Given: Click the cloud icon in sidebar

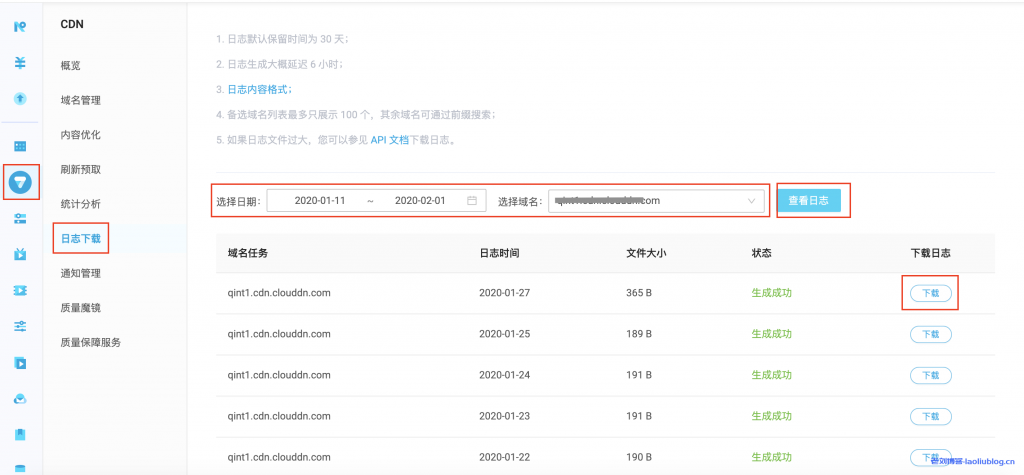Looking at the screenshot, I should [x=20, y=398].
